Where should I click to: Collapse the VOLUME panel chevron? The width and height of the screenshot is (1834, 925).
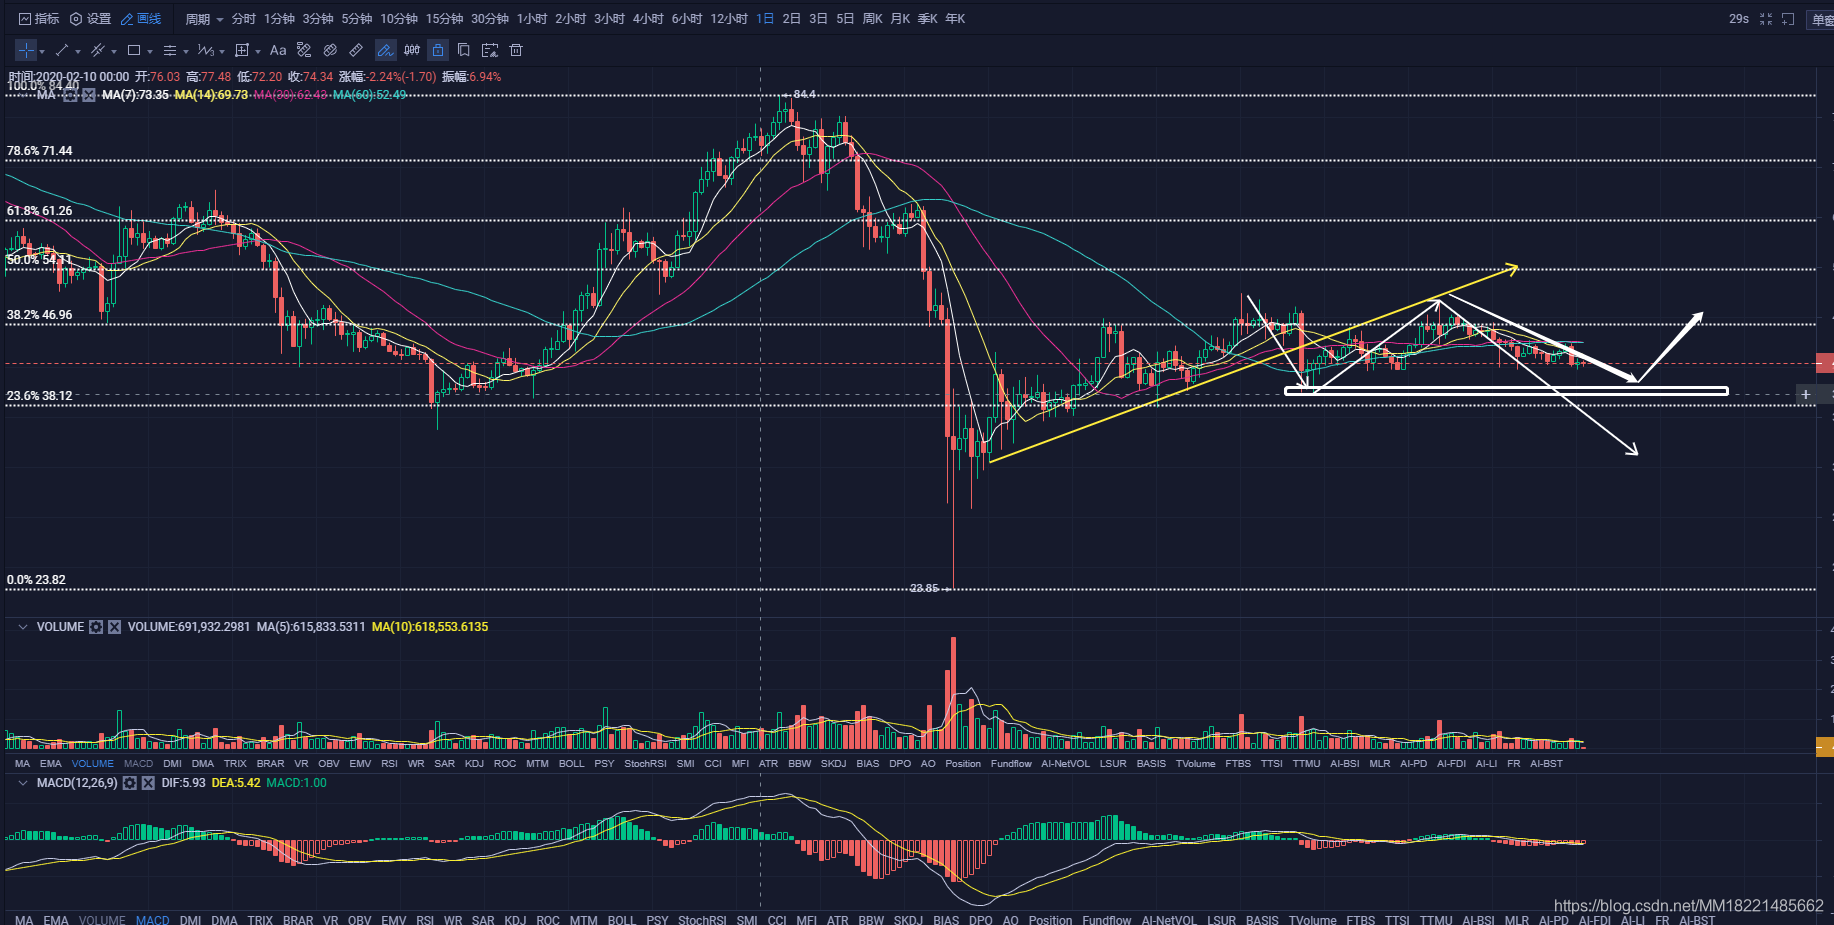tap(23, 627)
